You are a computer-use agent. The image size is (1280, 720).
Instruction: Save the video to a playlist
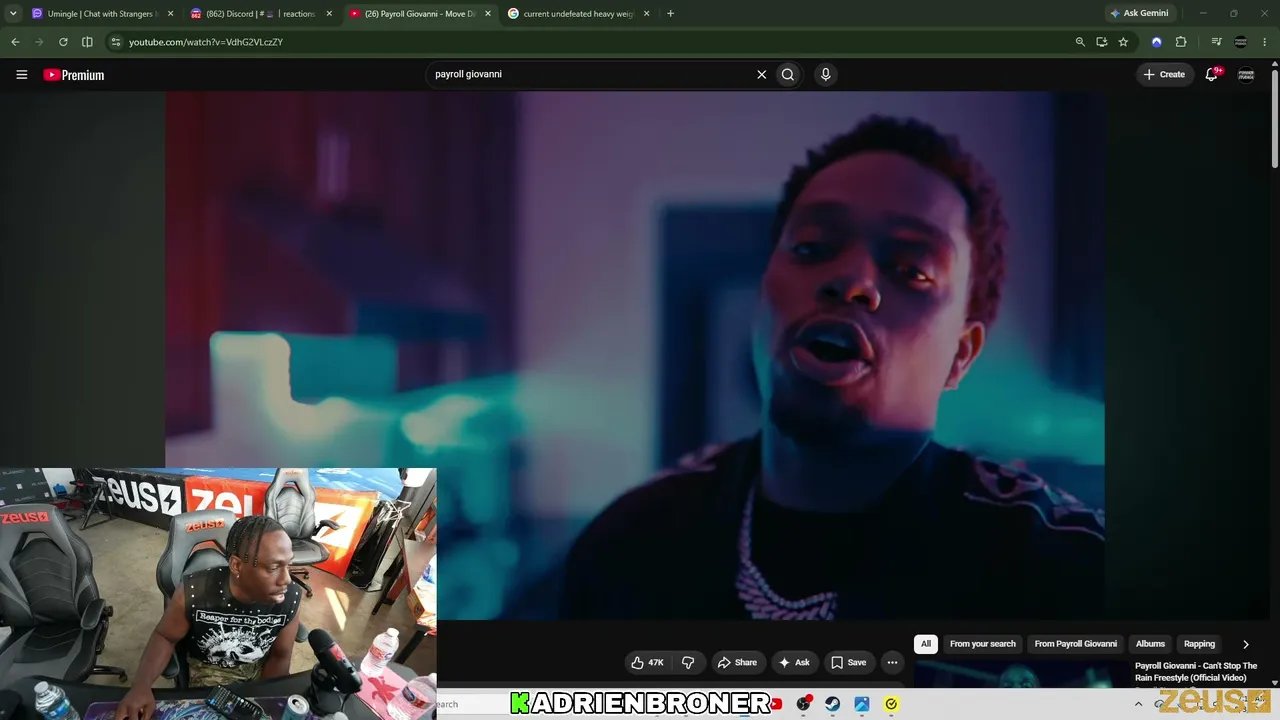coord(849,662)
